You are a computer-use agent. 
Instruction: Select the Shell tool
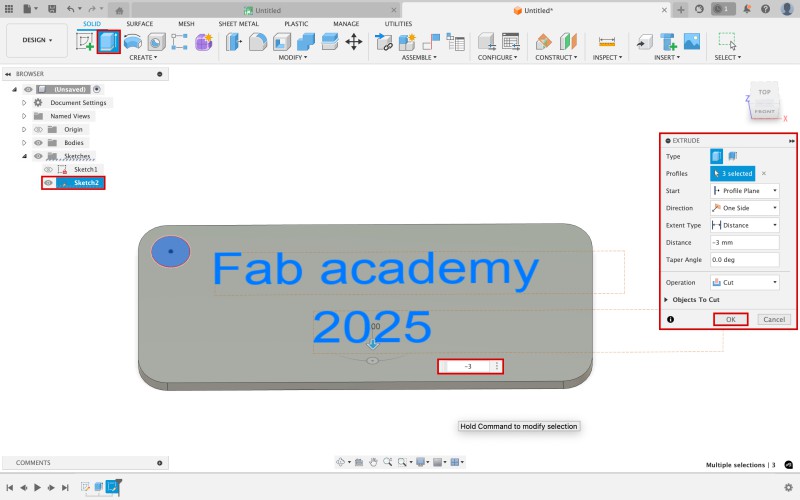point(282,42)
